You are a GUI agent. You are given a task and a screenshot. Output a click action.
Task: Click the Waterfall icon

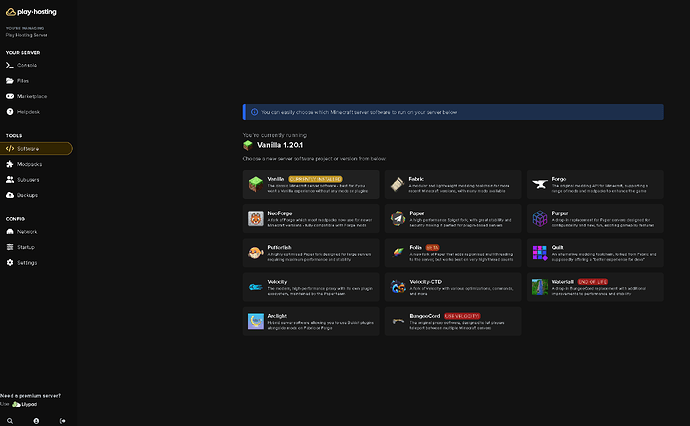click(x=540, y=287)
